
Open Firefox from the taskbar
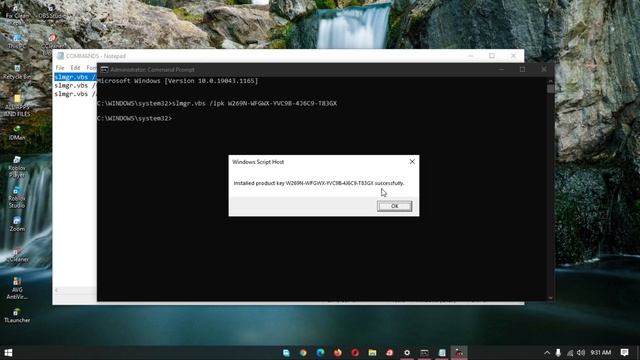[338, 353]
